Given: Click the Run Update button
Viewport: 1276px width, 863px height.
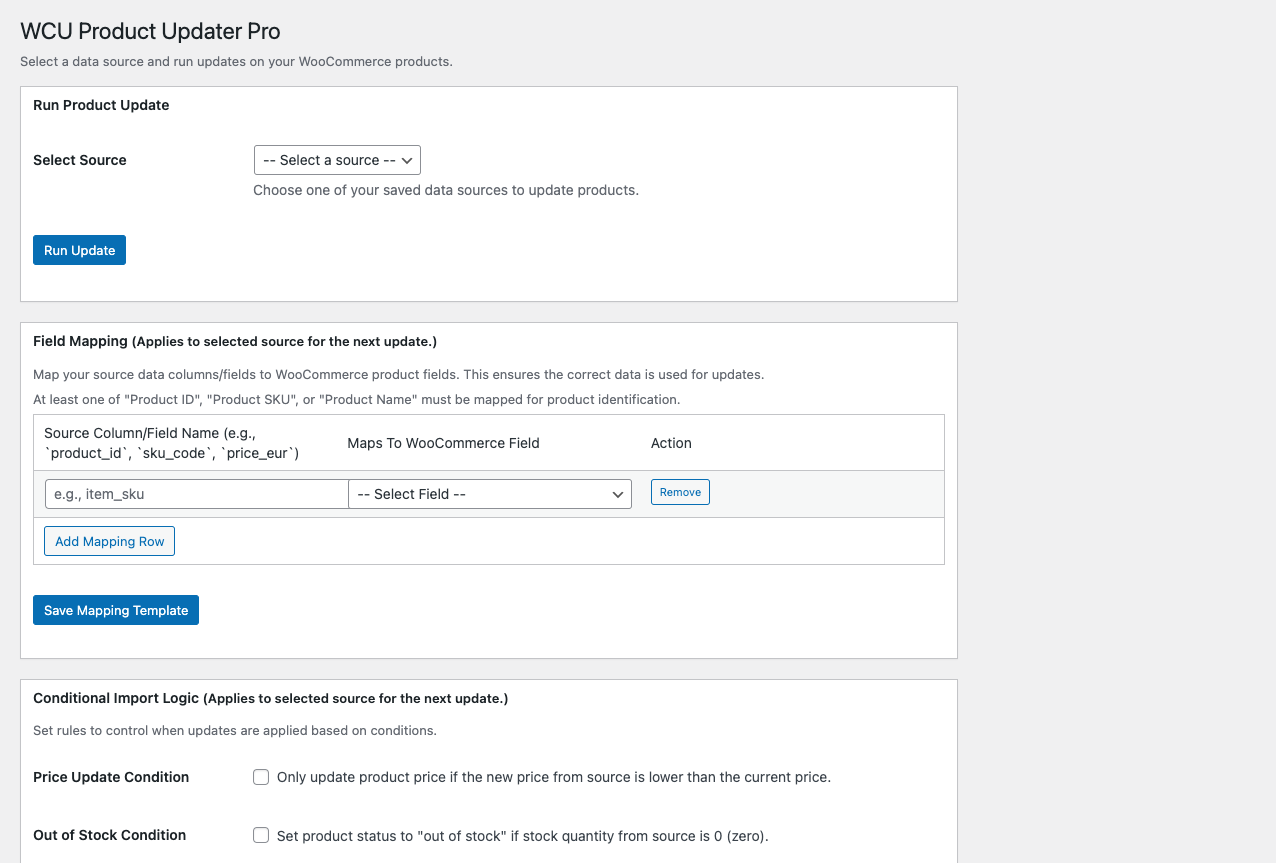Looking at the screenshot, I should tap(79, 250).
